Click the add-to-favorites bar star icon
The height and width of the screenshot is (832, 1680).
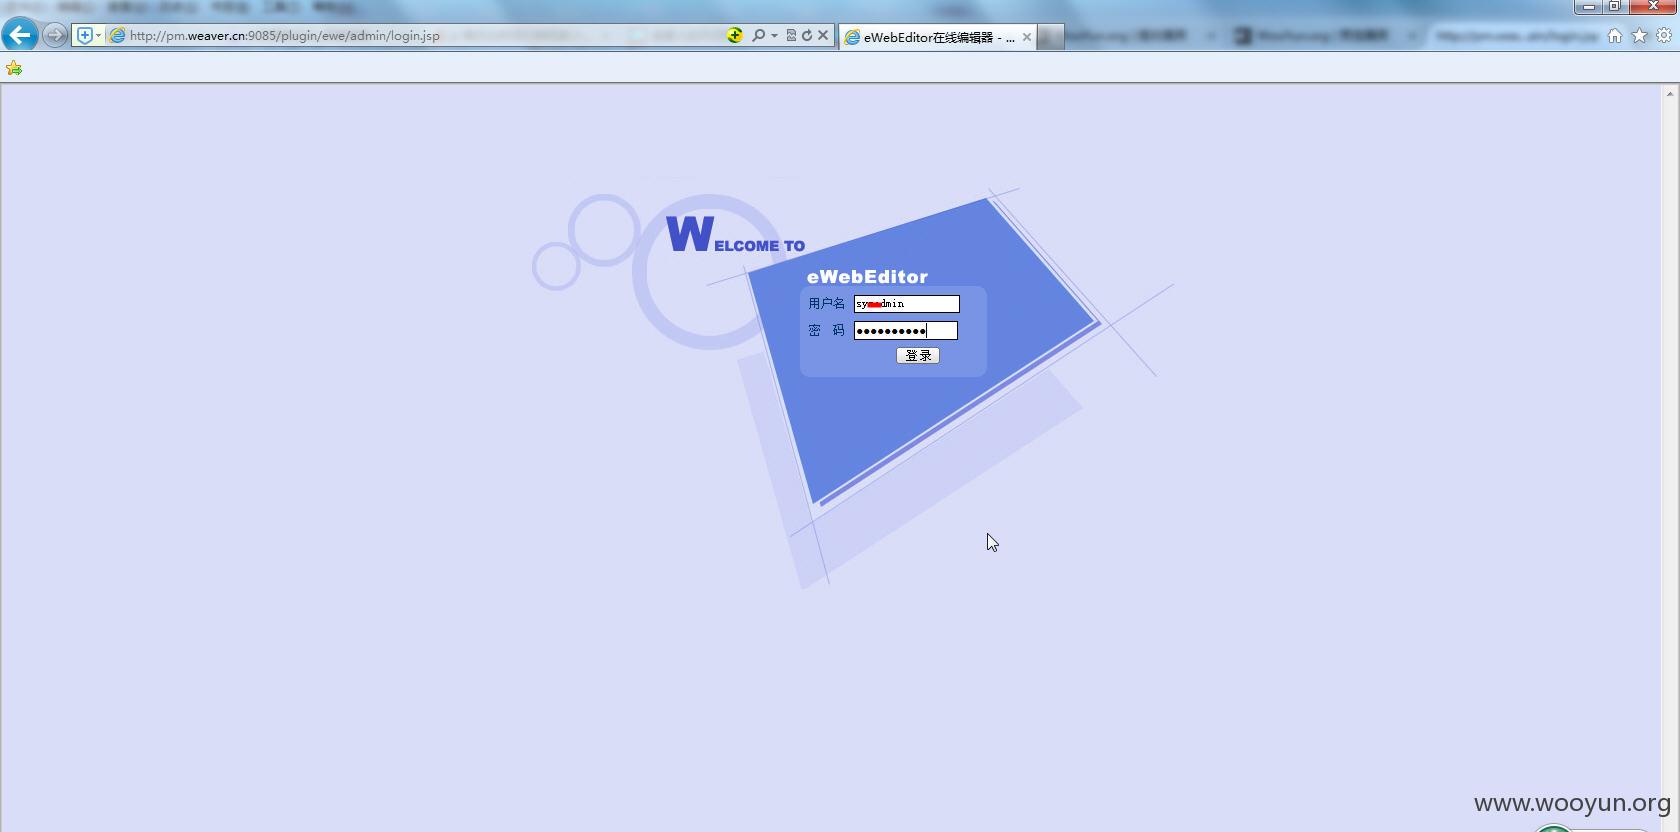coord(14,68)
